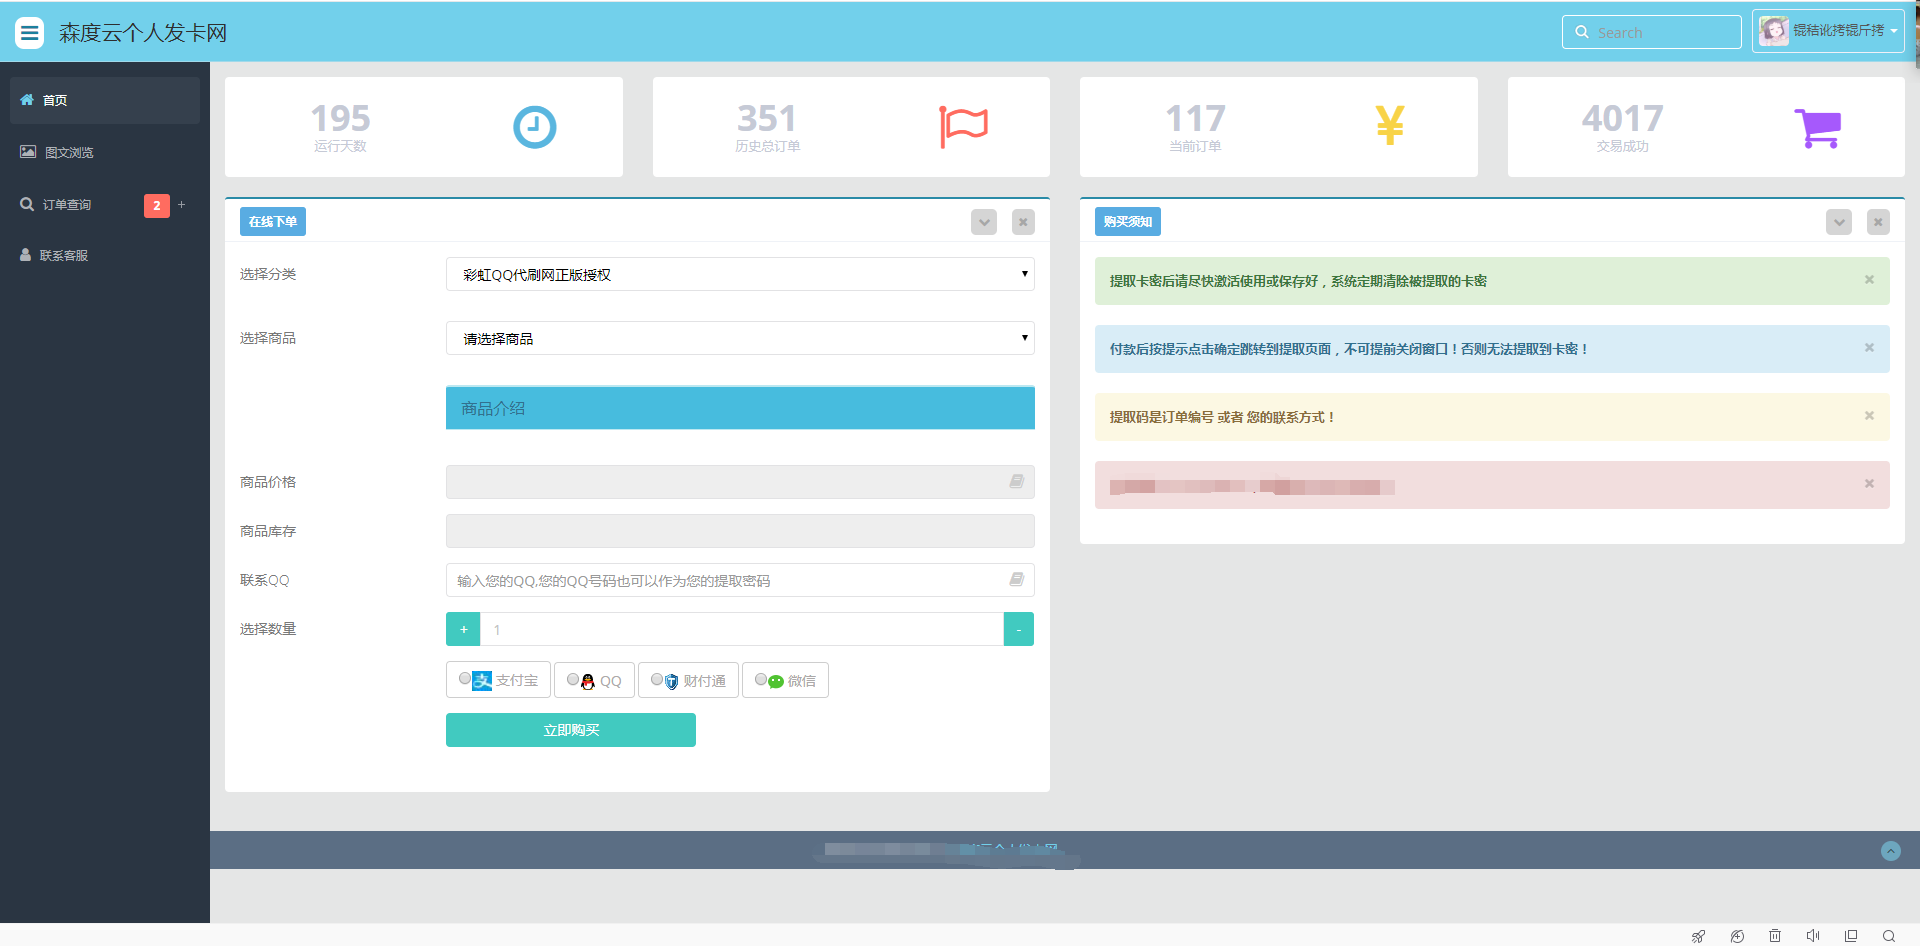Close the 在线下单 panel
1920x946 pixels.
coord(1023,222)
